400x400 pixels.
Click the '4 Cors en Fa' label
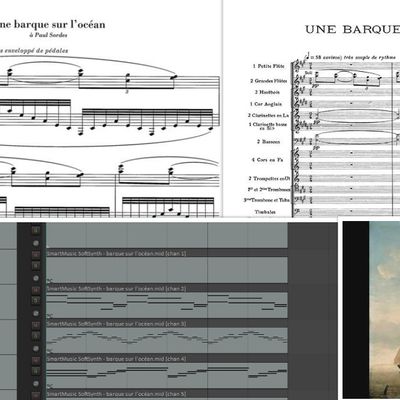pos(267,160)
